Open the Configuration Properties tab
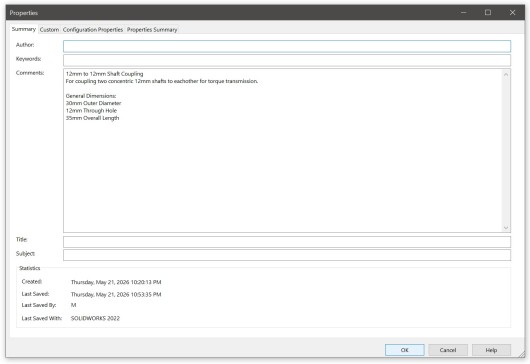 pos(93,30)
